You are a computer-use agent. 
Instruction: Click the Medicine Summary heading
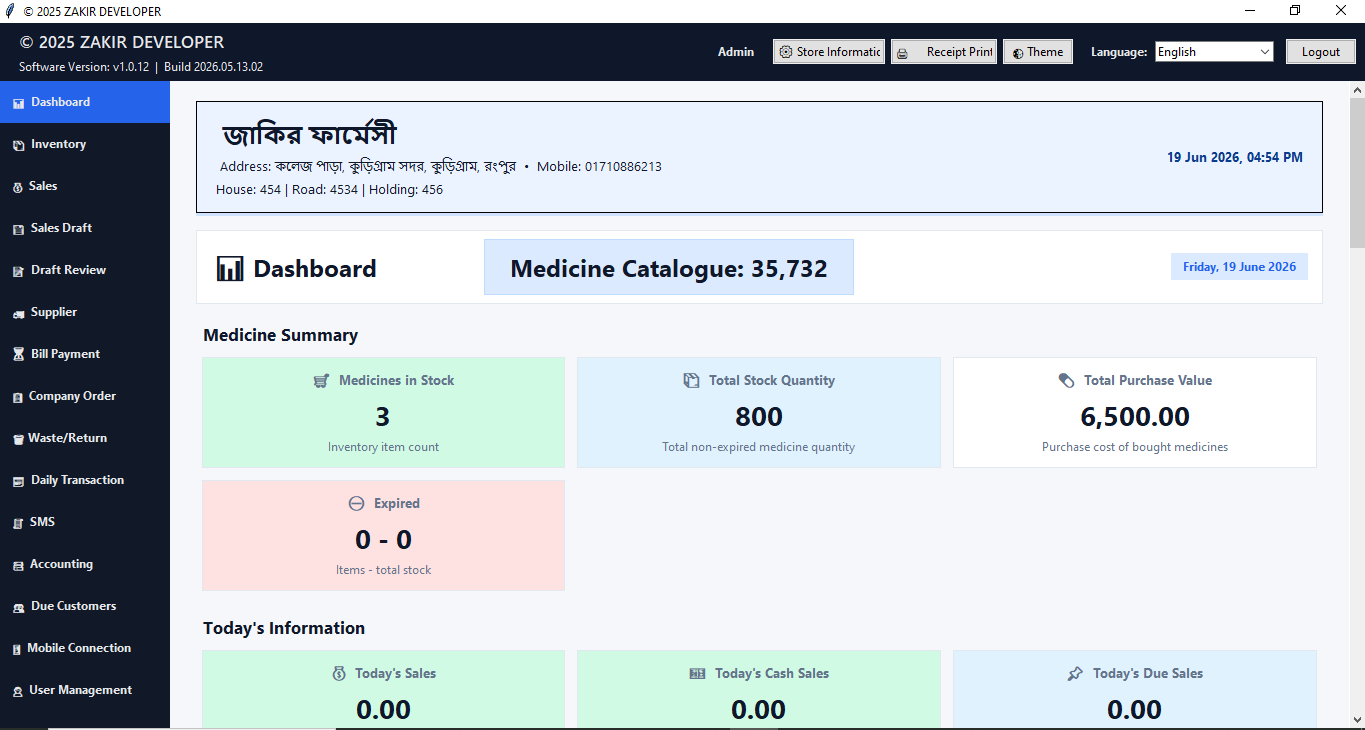click(280, 335)
